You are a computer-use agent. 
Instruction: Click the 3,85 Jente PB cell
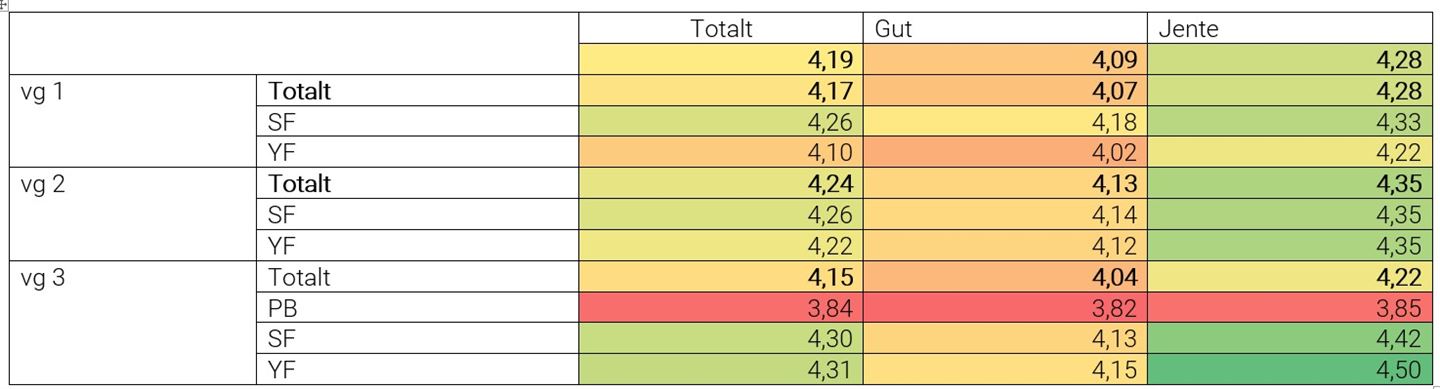point(1289,308)
